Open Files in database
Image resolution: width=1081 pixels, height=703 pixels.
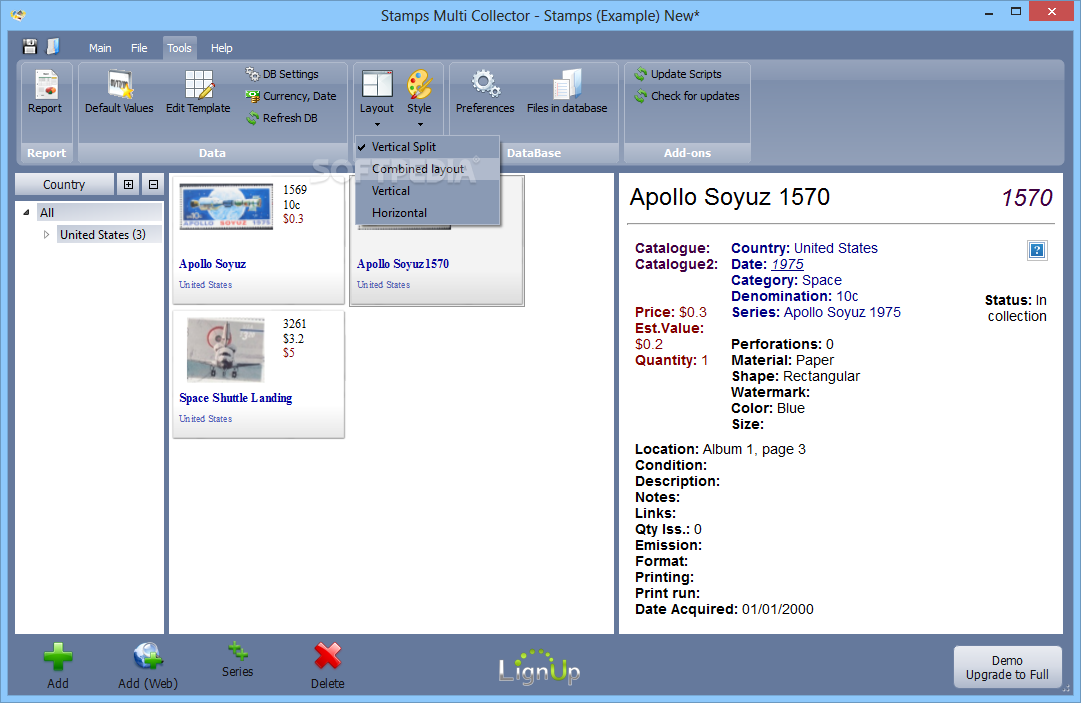[x=567, y=92]
